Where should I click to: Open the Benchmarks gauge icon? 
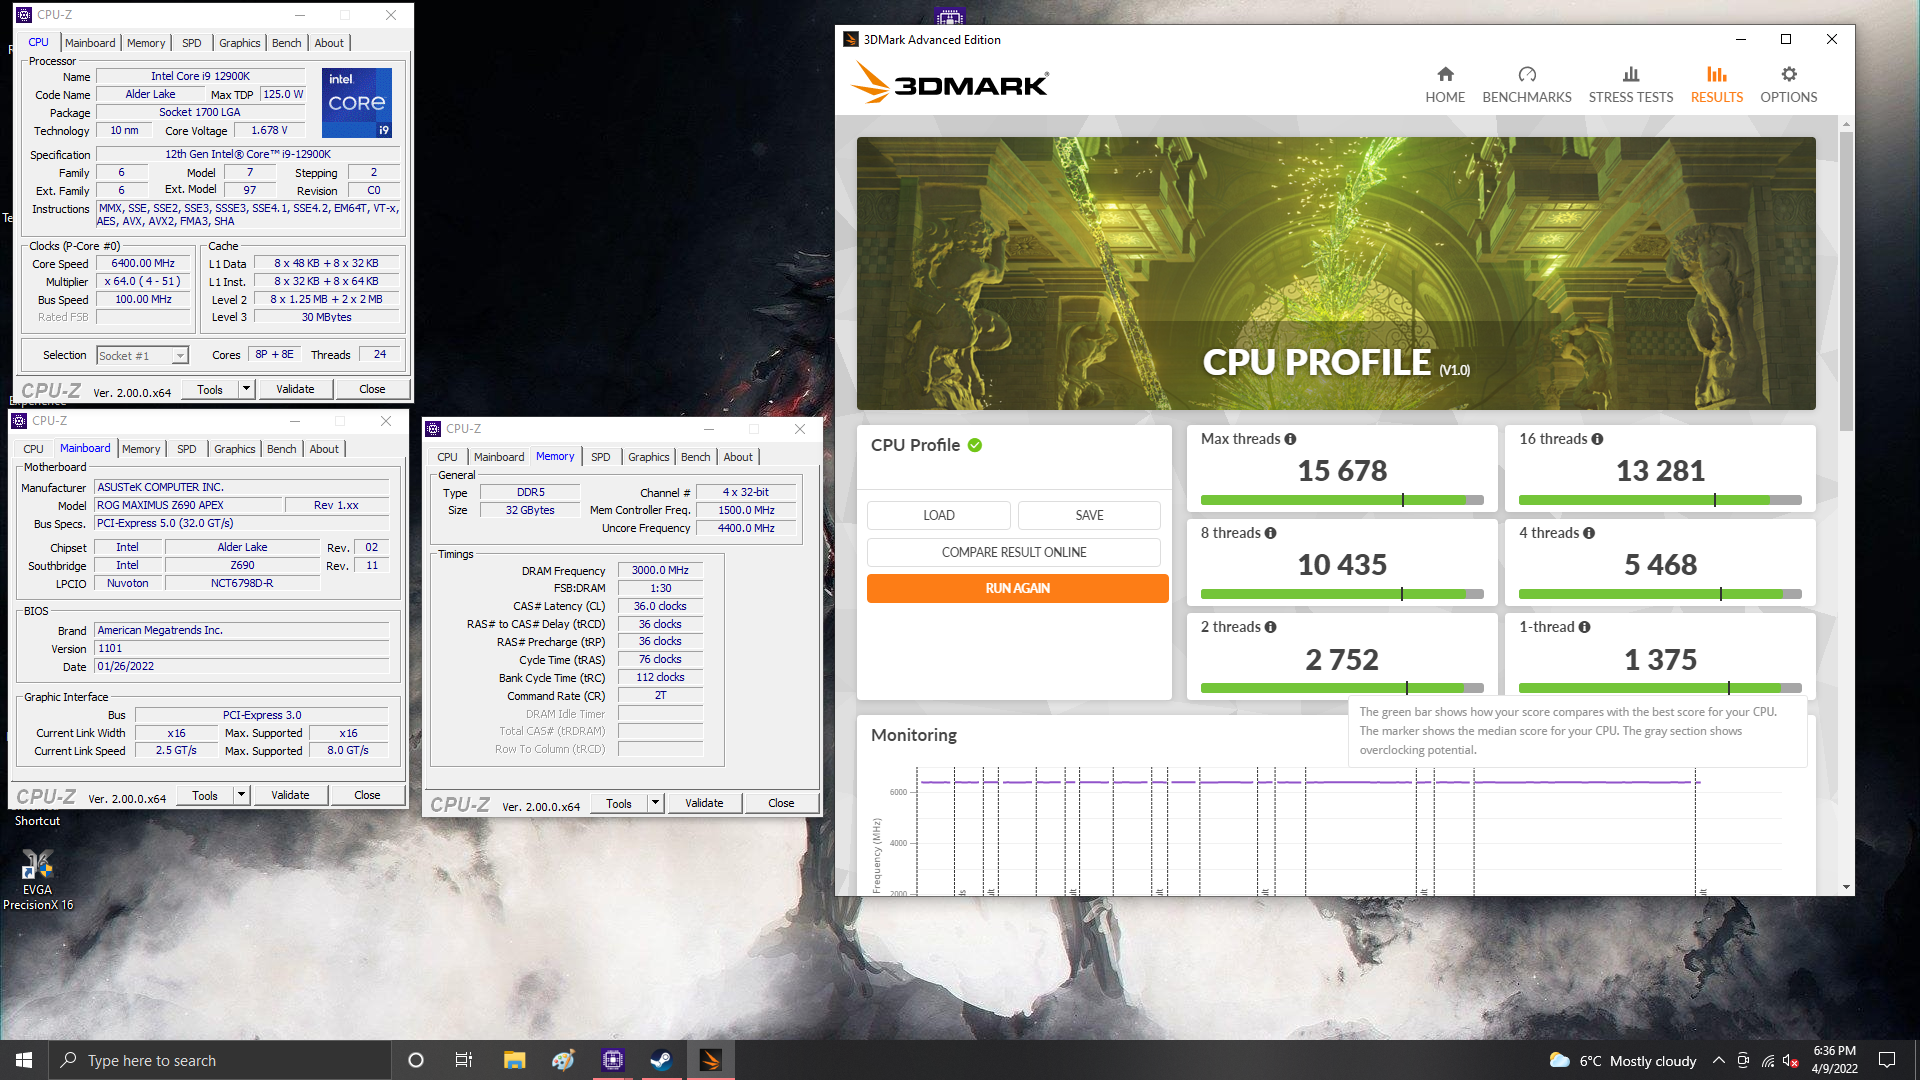click(1527, 74)
